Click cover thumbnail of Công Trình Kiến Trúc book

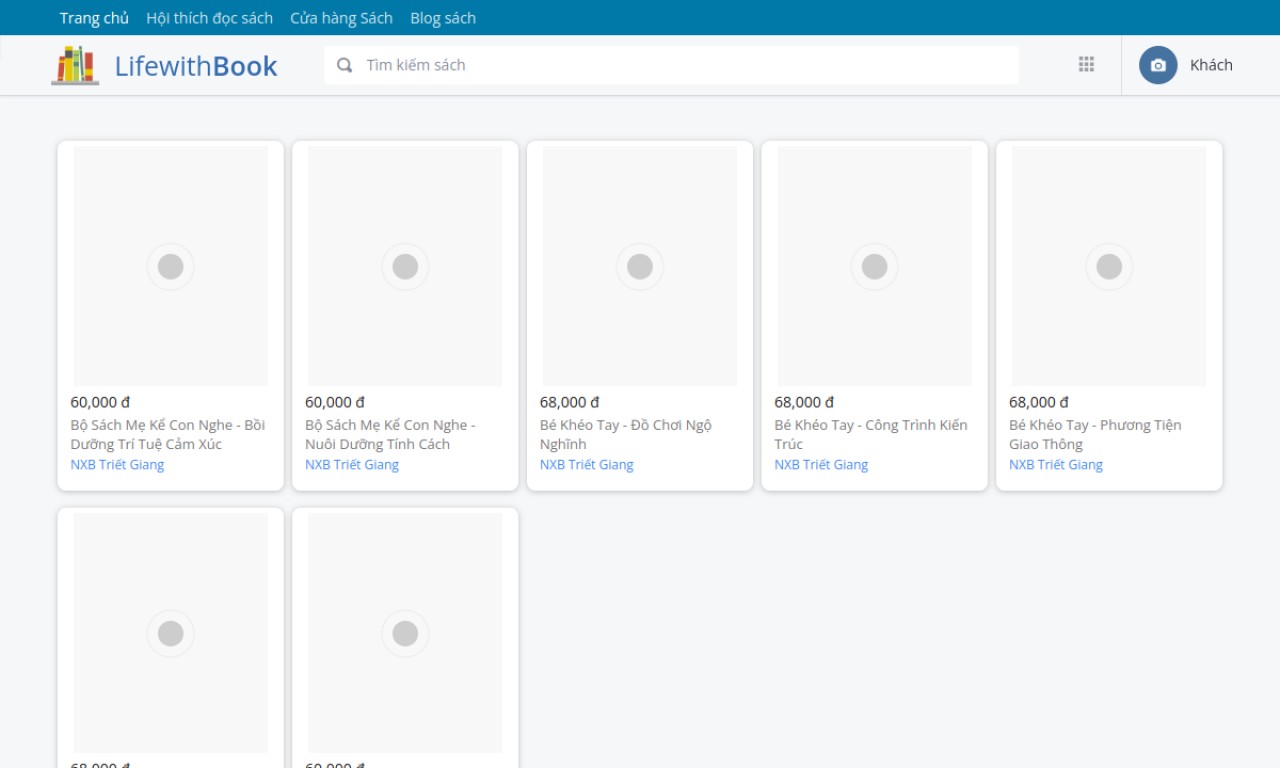(x=875, y=266)
